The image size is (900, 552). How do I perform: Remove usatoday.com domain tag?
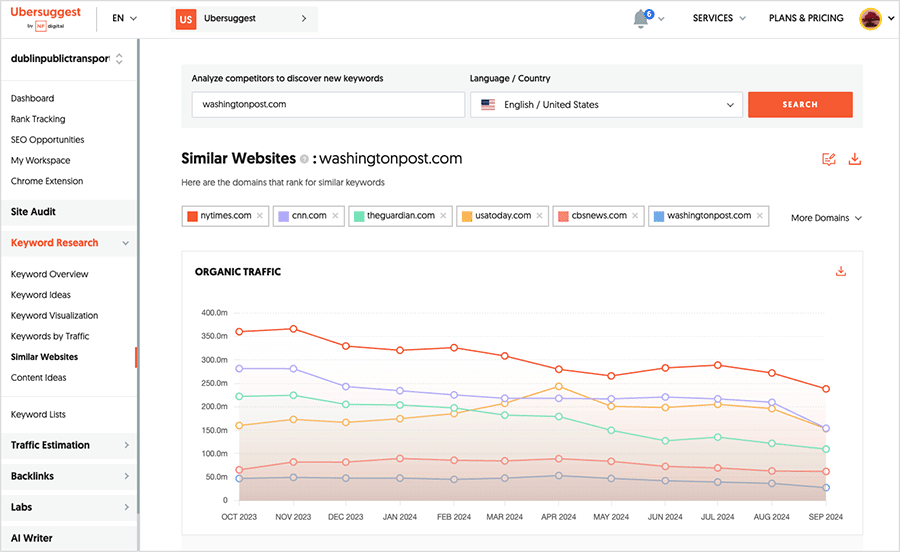click(x=540, y=216)
